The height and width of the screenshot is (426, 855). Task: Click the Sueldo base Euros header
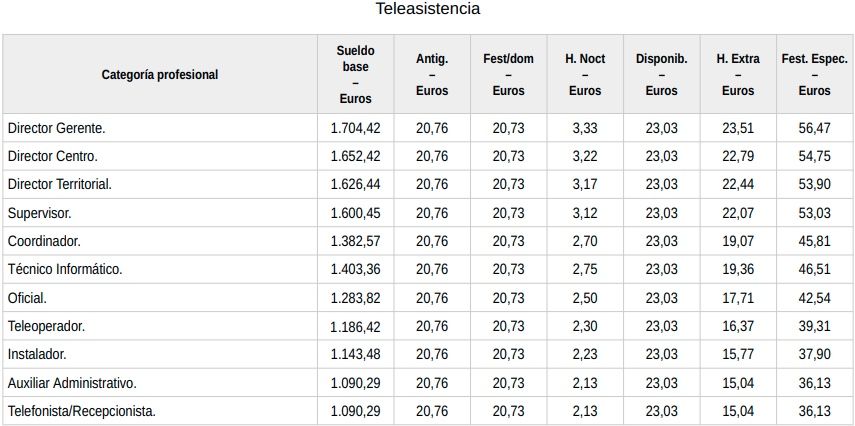point(355,75)
